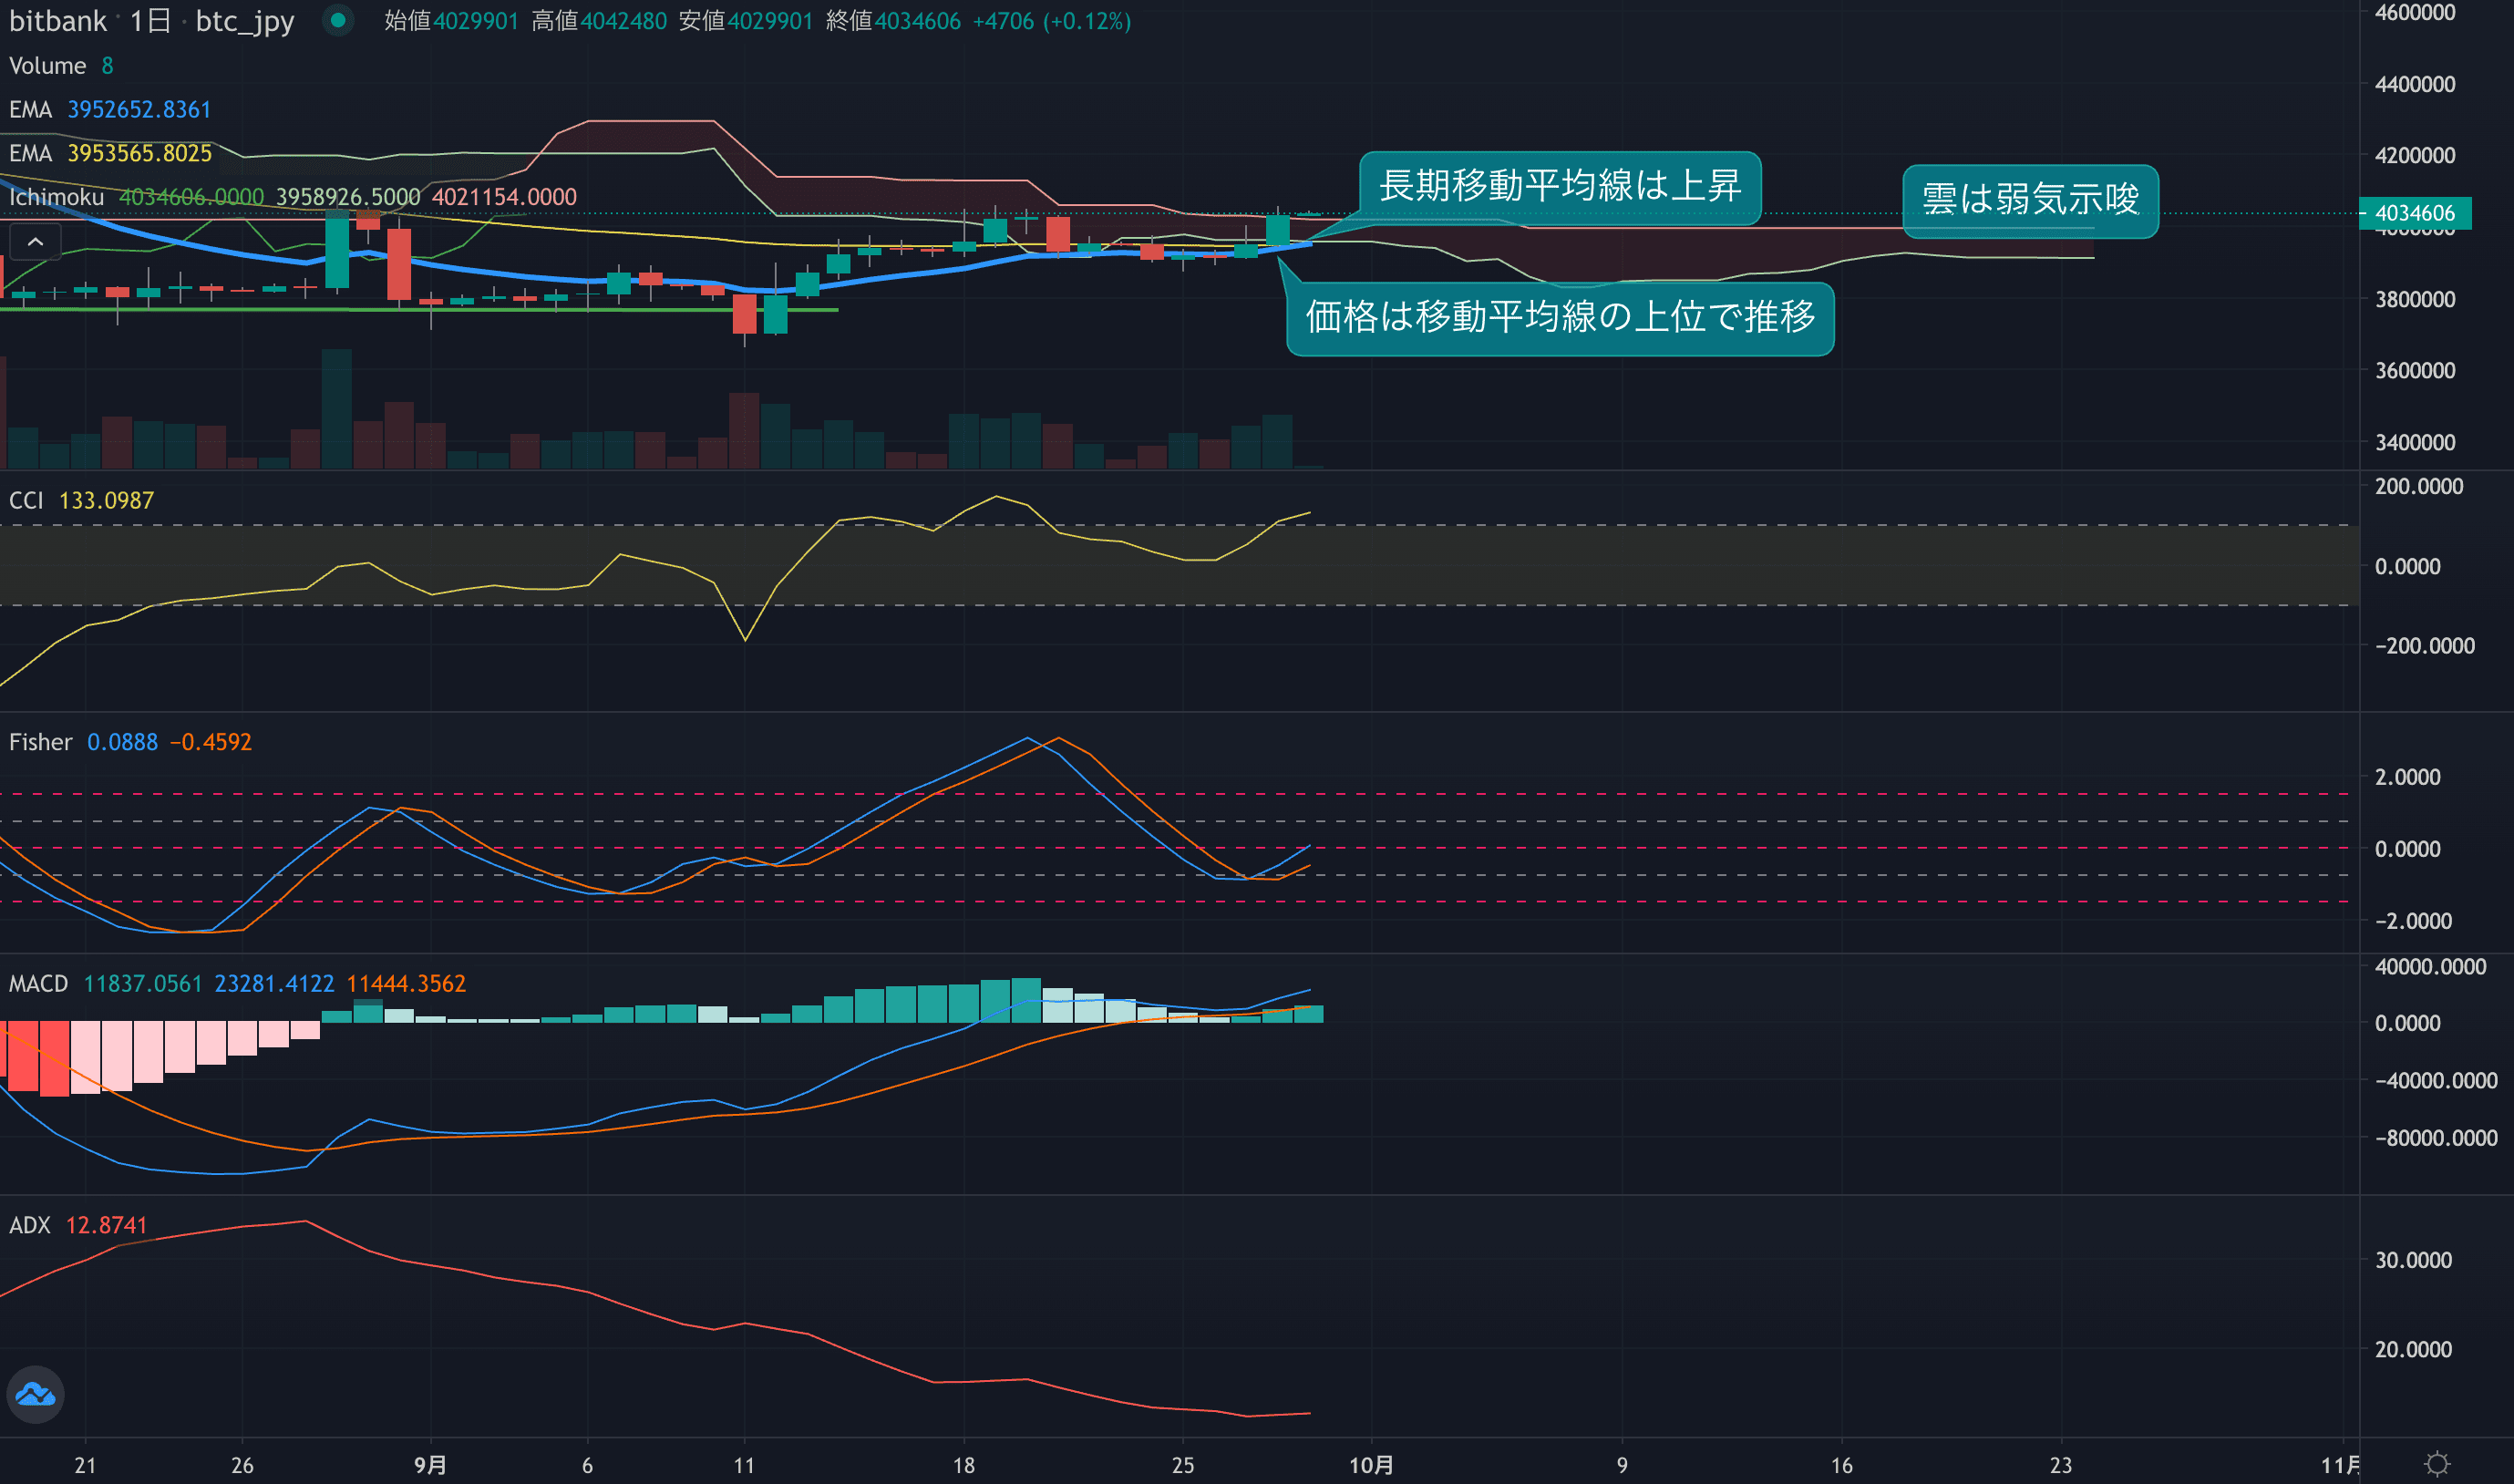2514x1484 pixels.
Task: Click the Volume indicator legend label
Action: [47, 66]
